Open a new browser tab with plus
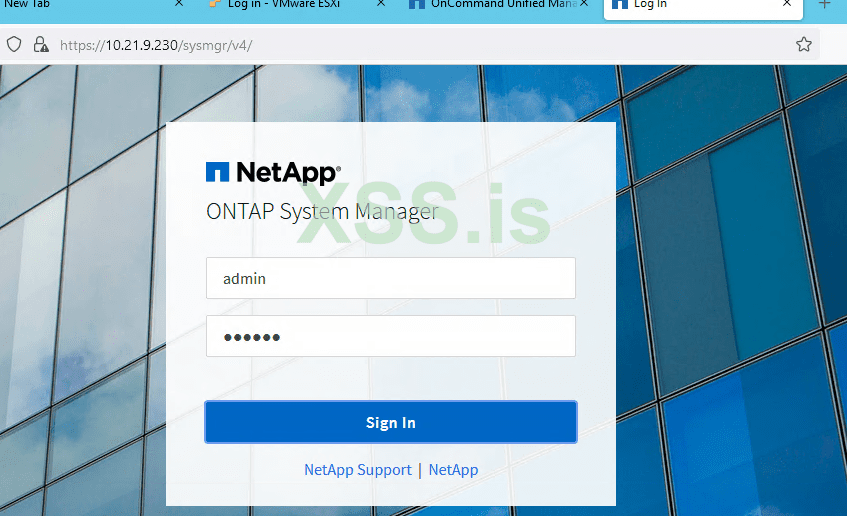 point(824,4)
